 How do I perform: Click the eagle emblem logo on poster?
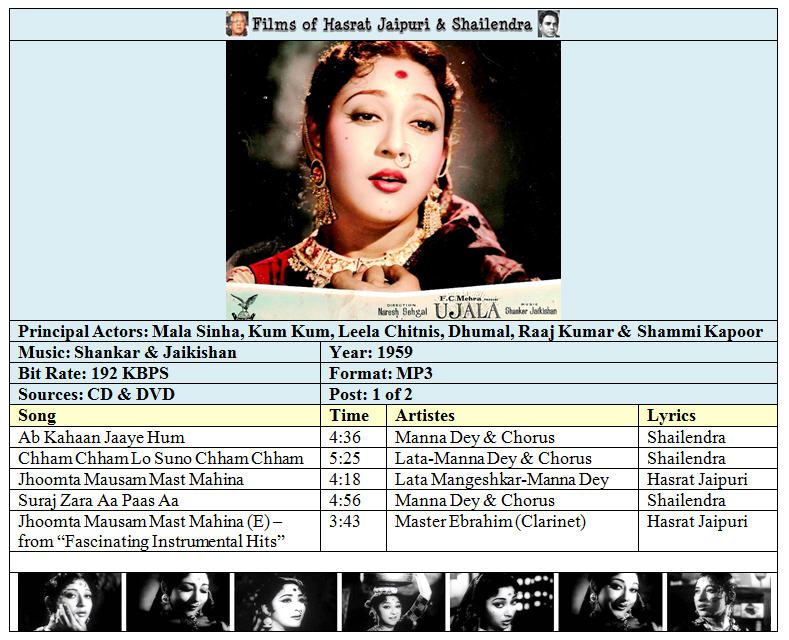click(244, 306)
